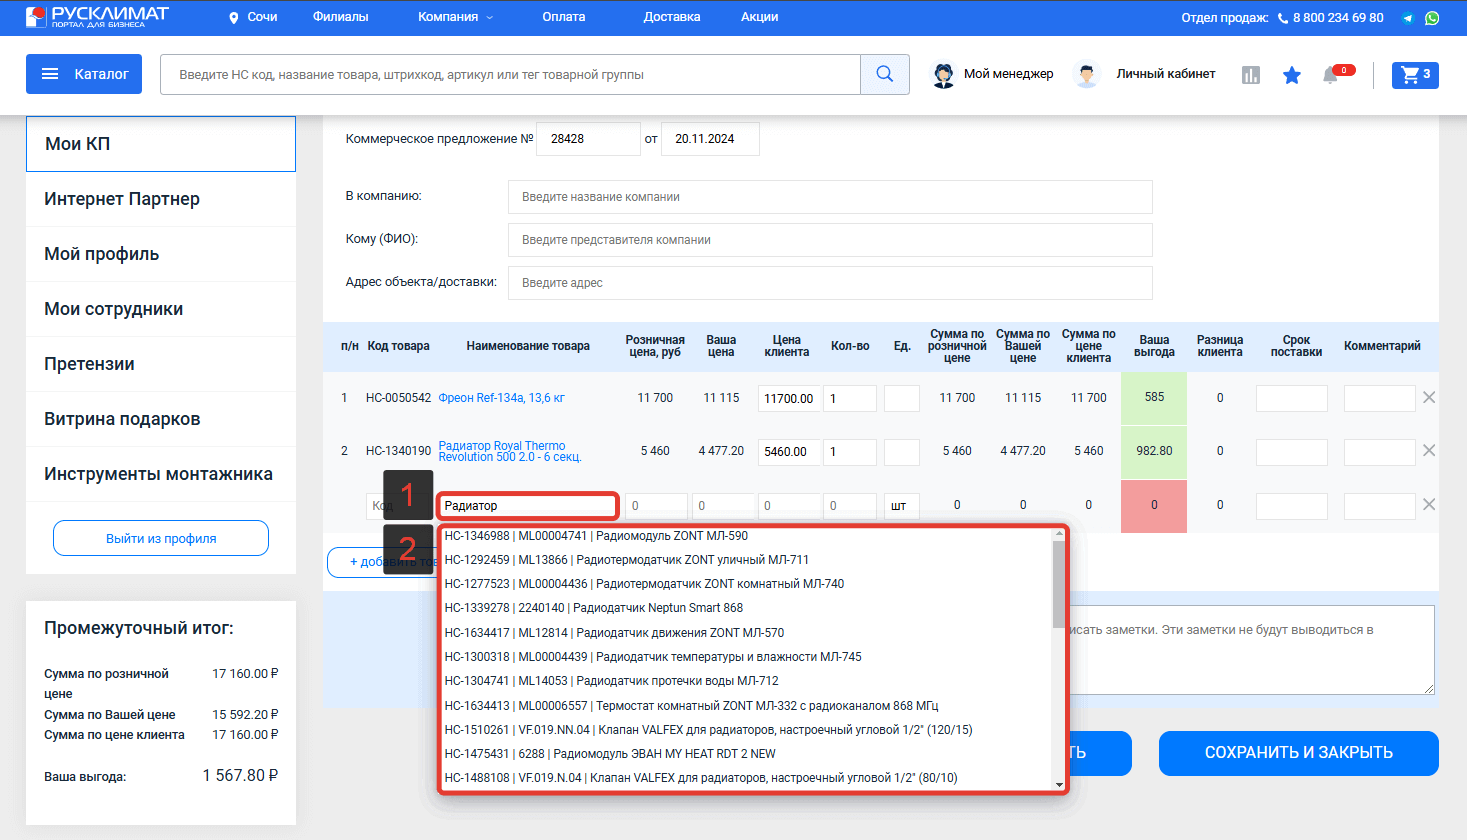Open the WhatsApp contact icon
This screenshot has width=1467, height=840.
coord(1432,18)
